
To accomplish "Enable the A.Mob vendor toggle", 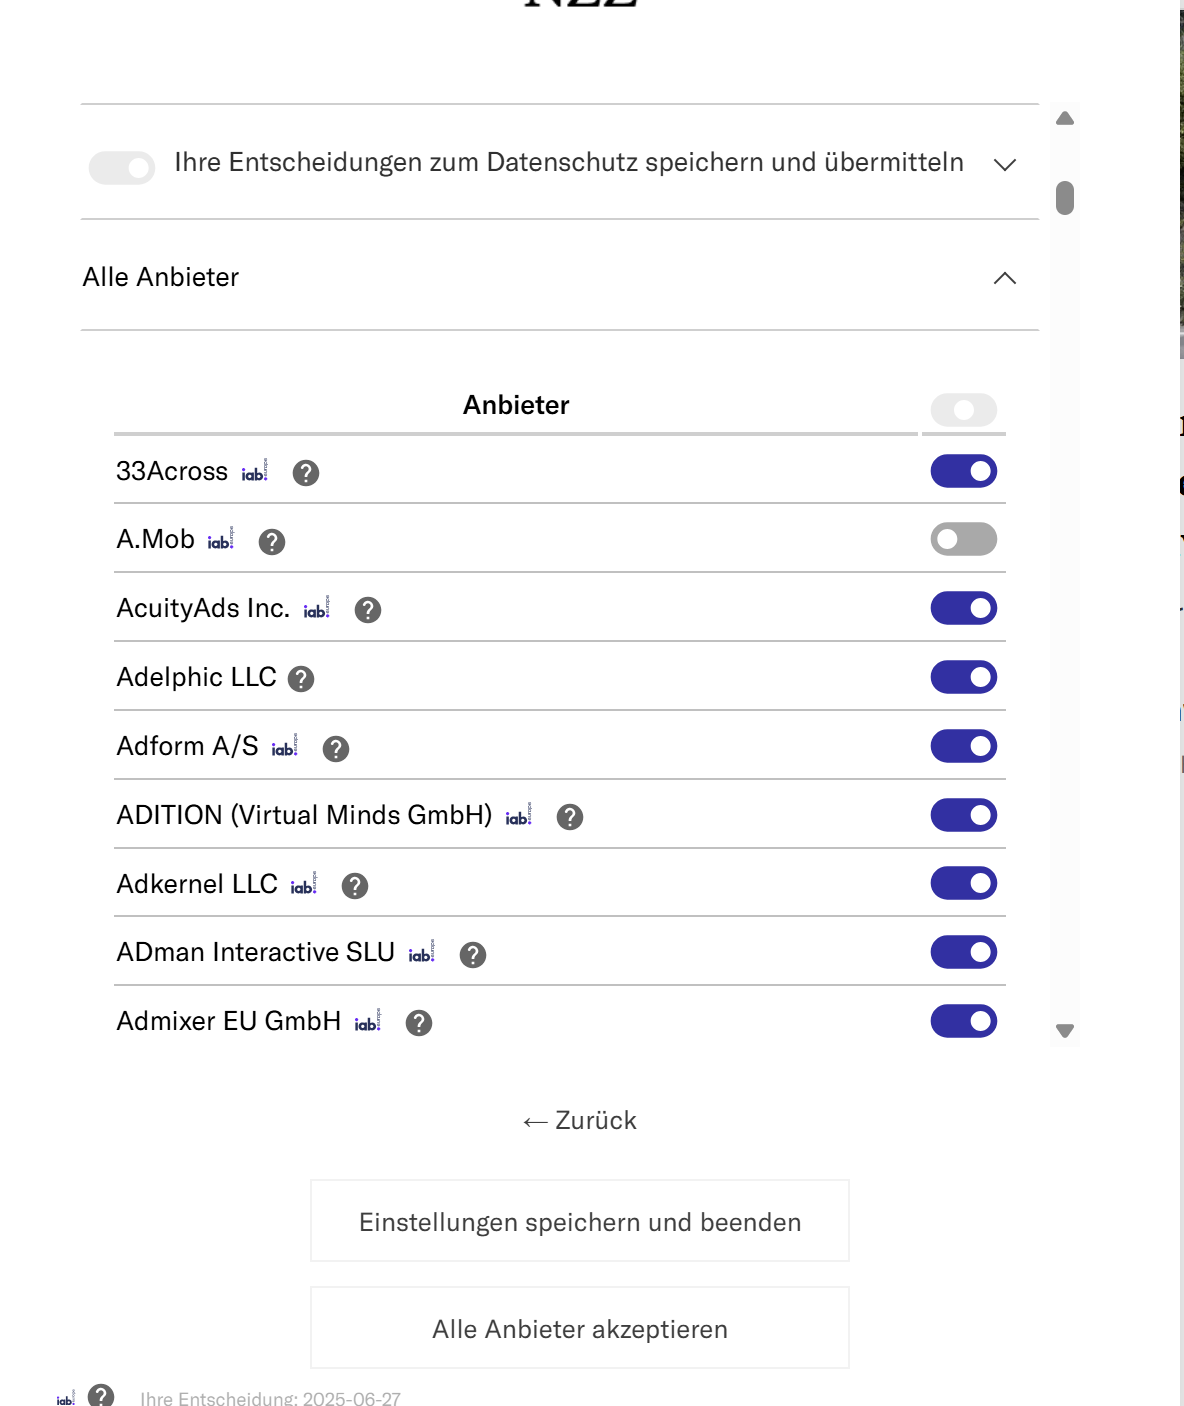I will click(x=964, y=540).
